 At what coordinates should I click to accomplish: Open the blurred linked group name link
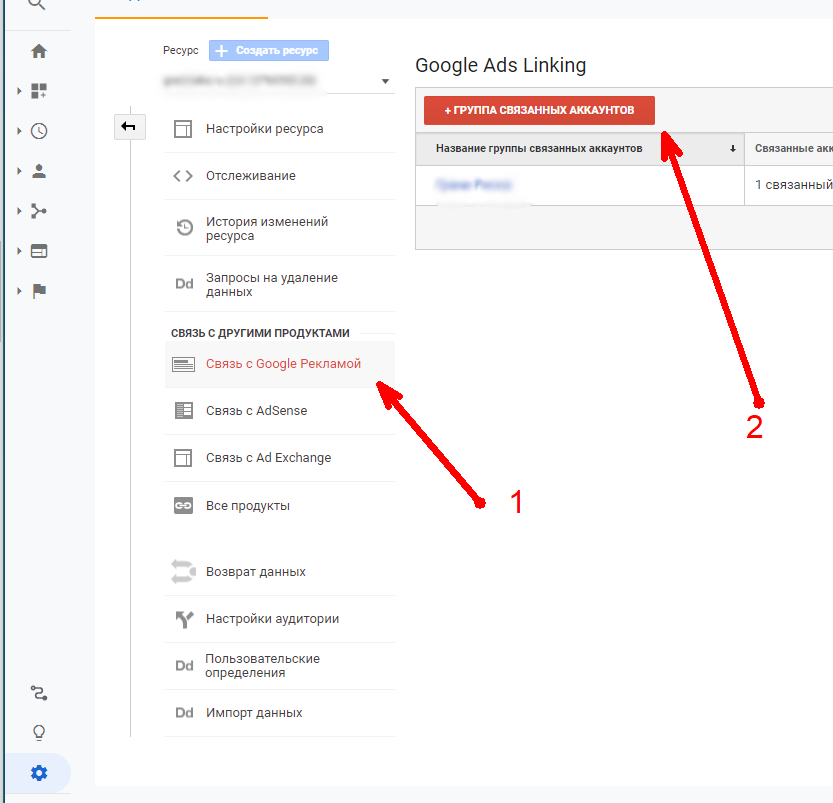click(473, 185)
